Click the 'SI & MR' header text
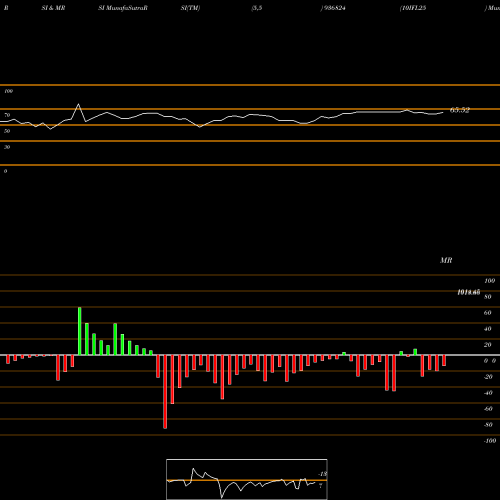The width and height of the screenshot is (500, 500). [53, 8]
